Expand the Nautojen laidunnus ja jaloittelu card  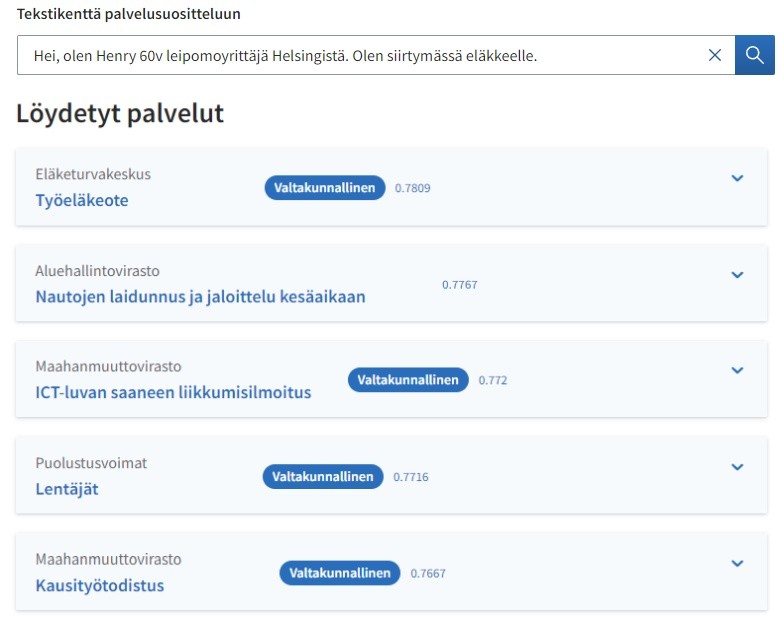coord(737,275)
